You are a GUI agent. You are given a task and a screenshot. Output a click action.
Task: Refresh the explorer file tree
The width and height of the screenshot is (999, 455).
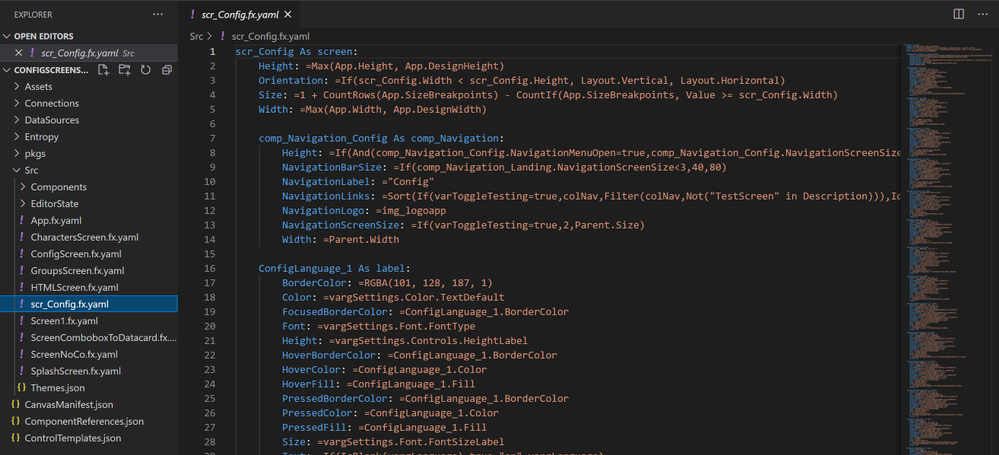click(145, 69)
